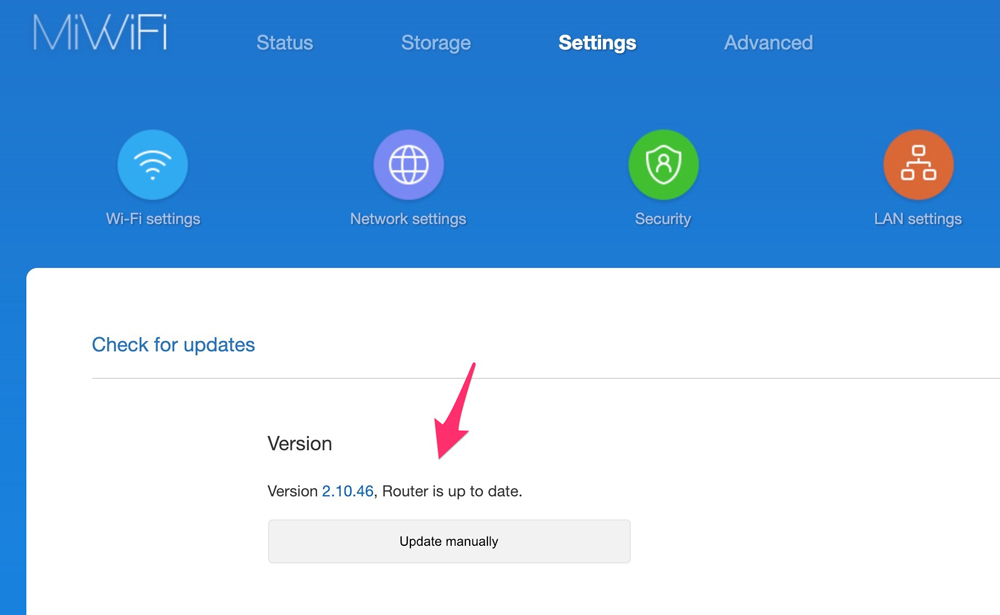This screenshot has width=1000, height=615.
Task: Switch to the Status tab
Action: point(284,43)
